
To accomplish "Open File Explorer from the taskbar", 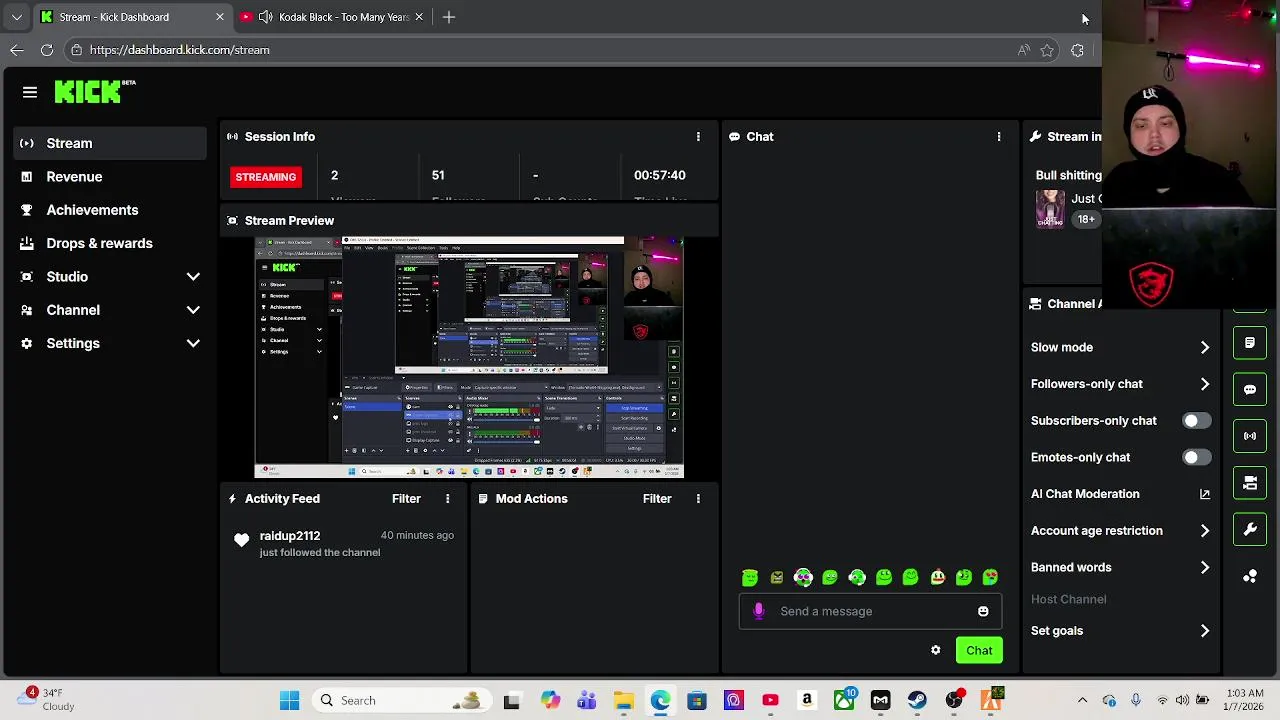I will (x=624, y=700).
